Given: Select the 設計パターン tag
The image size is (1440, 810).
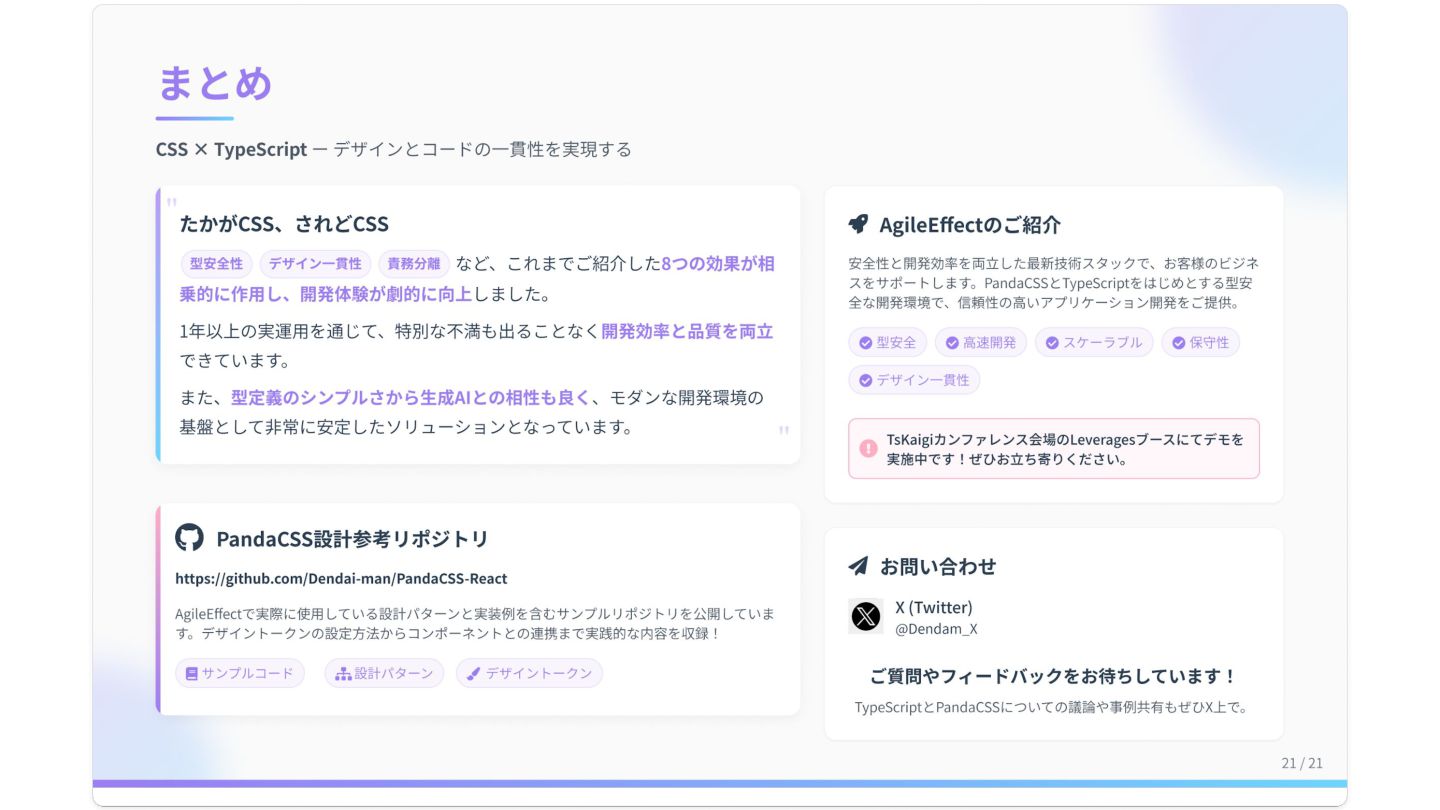Looking at the screenshot, I should (x=384, y=673).
